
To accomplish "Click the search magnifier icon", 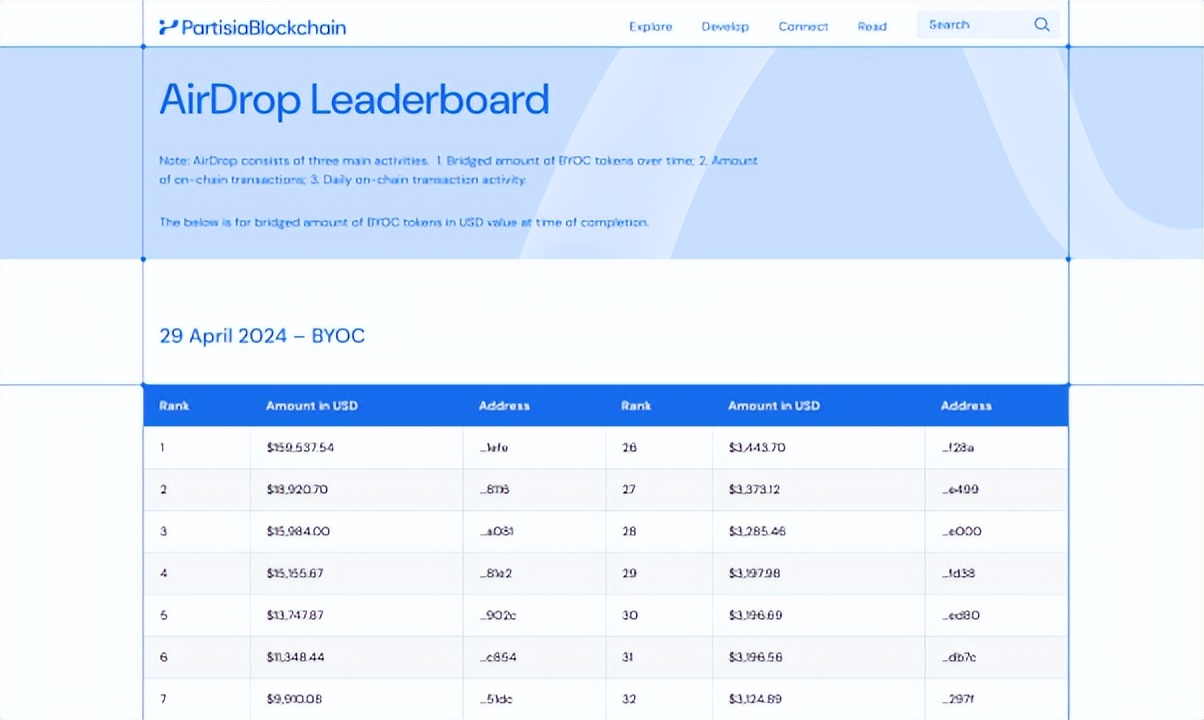I will pyautogui.click(x=1042, y=25).
